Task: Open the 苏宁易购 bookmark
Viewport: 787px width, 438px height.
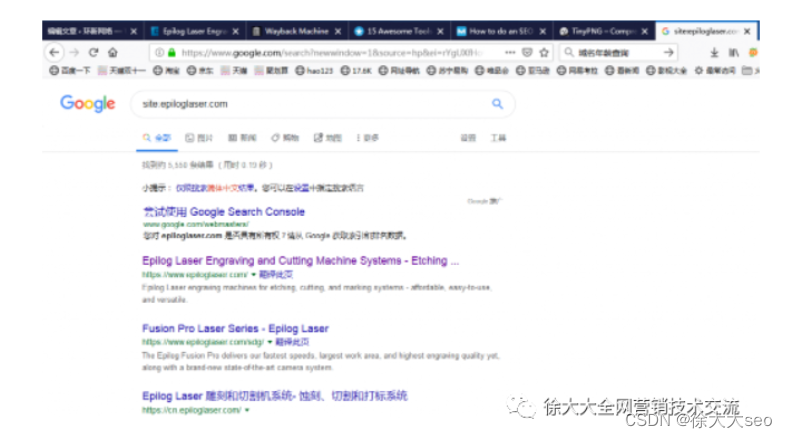Action: (447, 71)
